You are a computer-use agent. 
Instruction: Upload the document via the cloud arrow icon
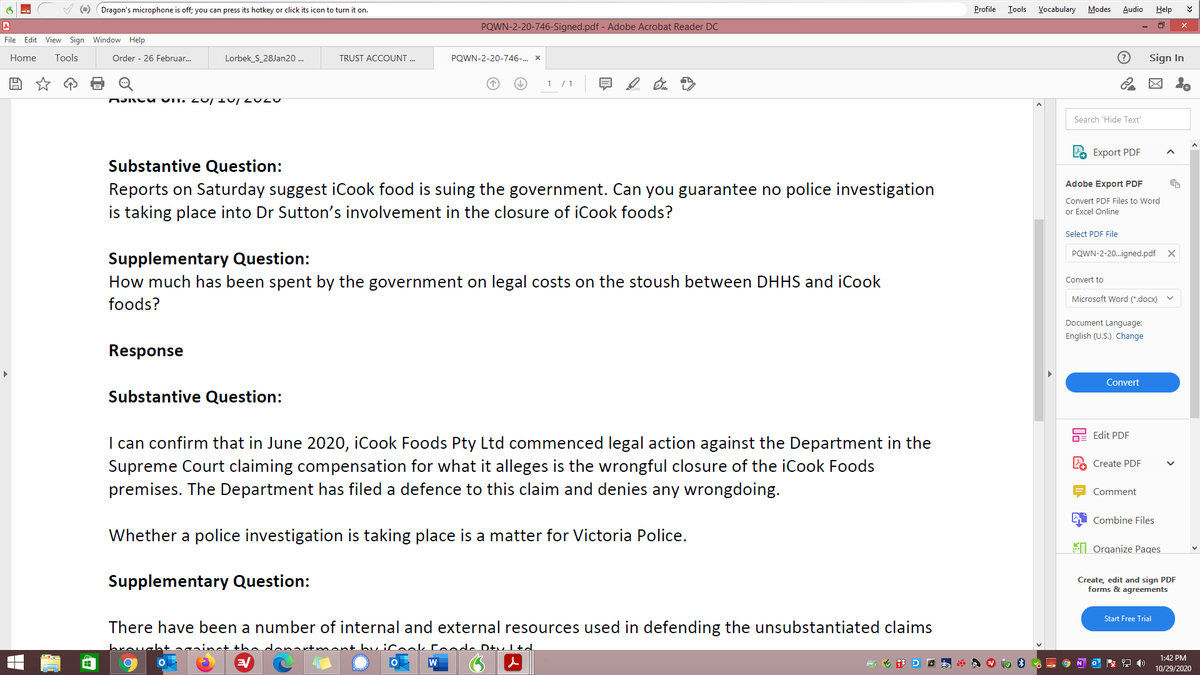point(69,85)
